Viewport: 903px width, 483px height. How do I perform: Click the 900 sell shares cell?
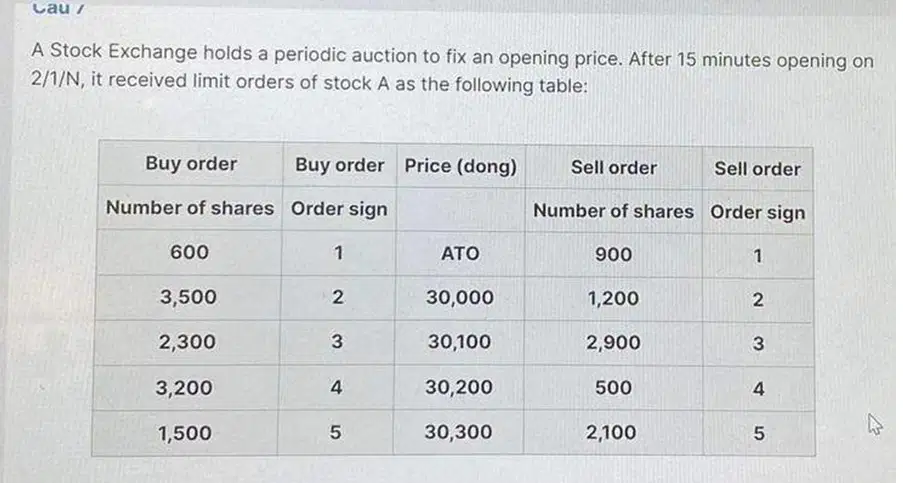[613, 254]
